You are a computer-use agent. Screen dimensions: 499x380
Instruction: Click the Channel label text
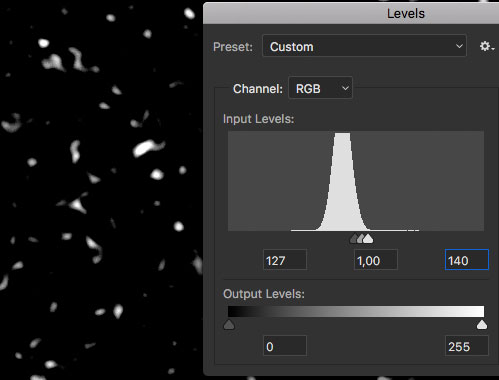258,89
